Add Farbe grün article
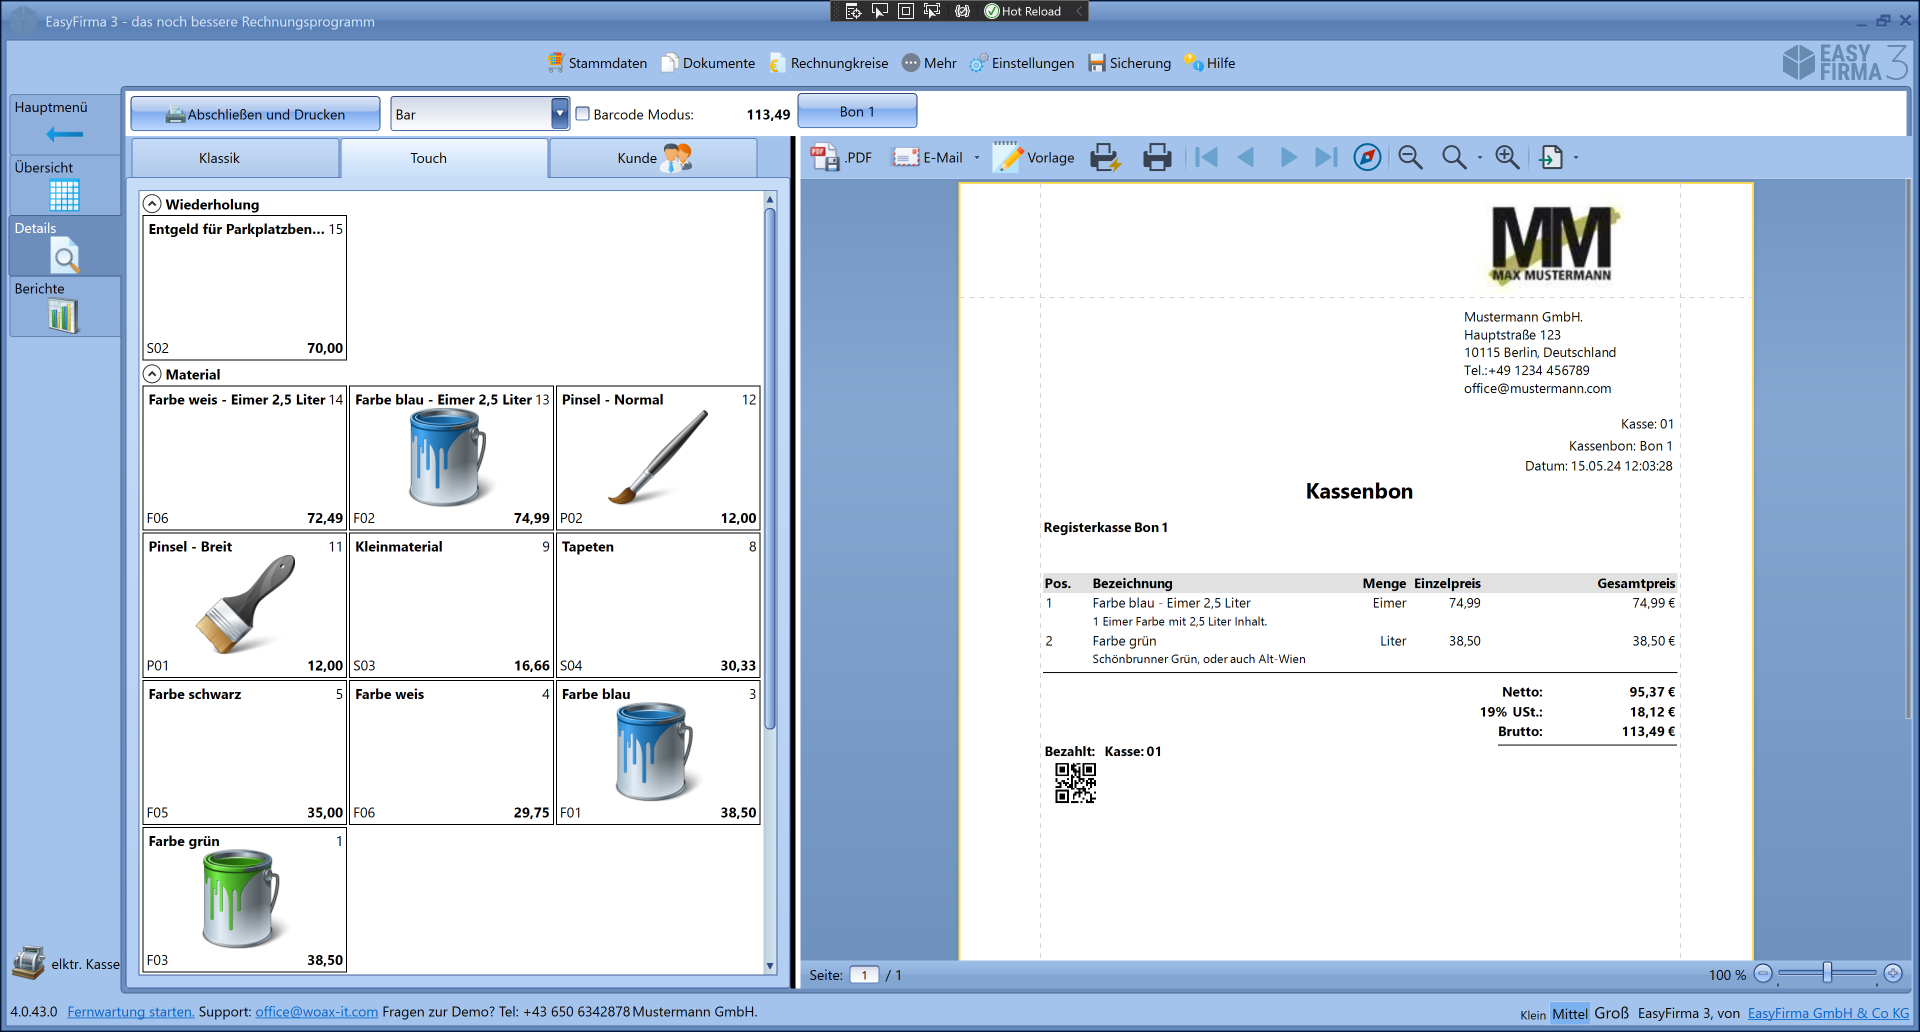The width and height of the screenshot is (1920, 1032). [x=245, y=899]
